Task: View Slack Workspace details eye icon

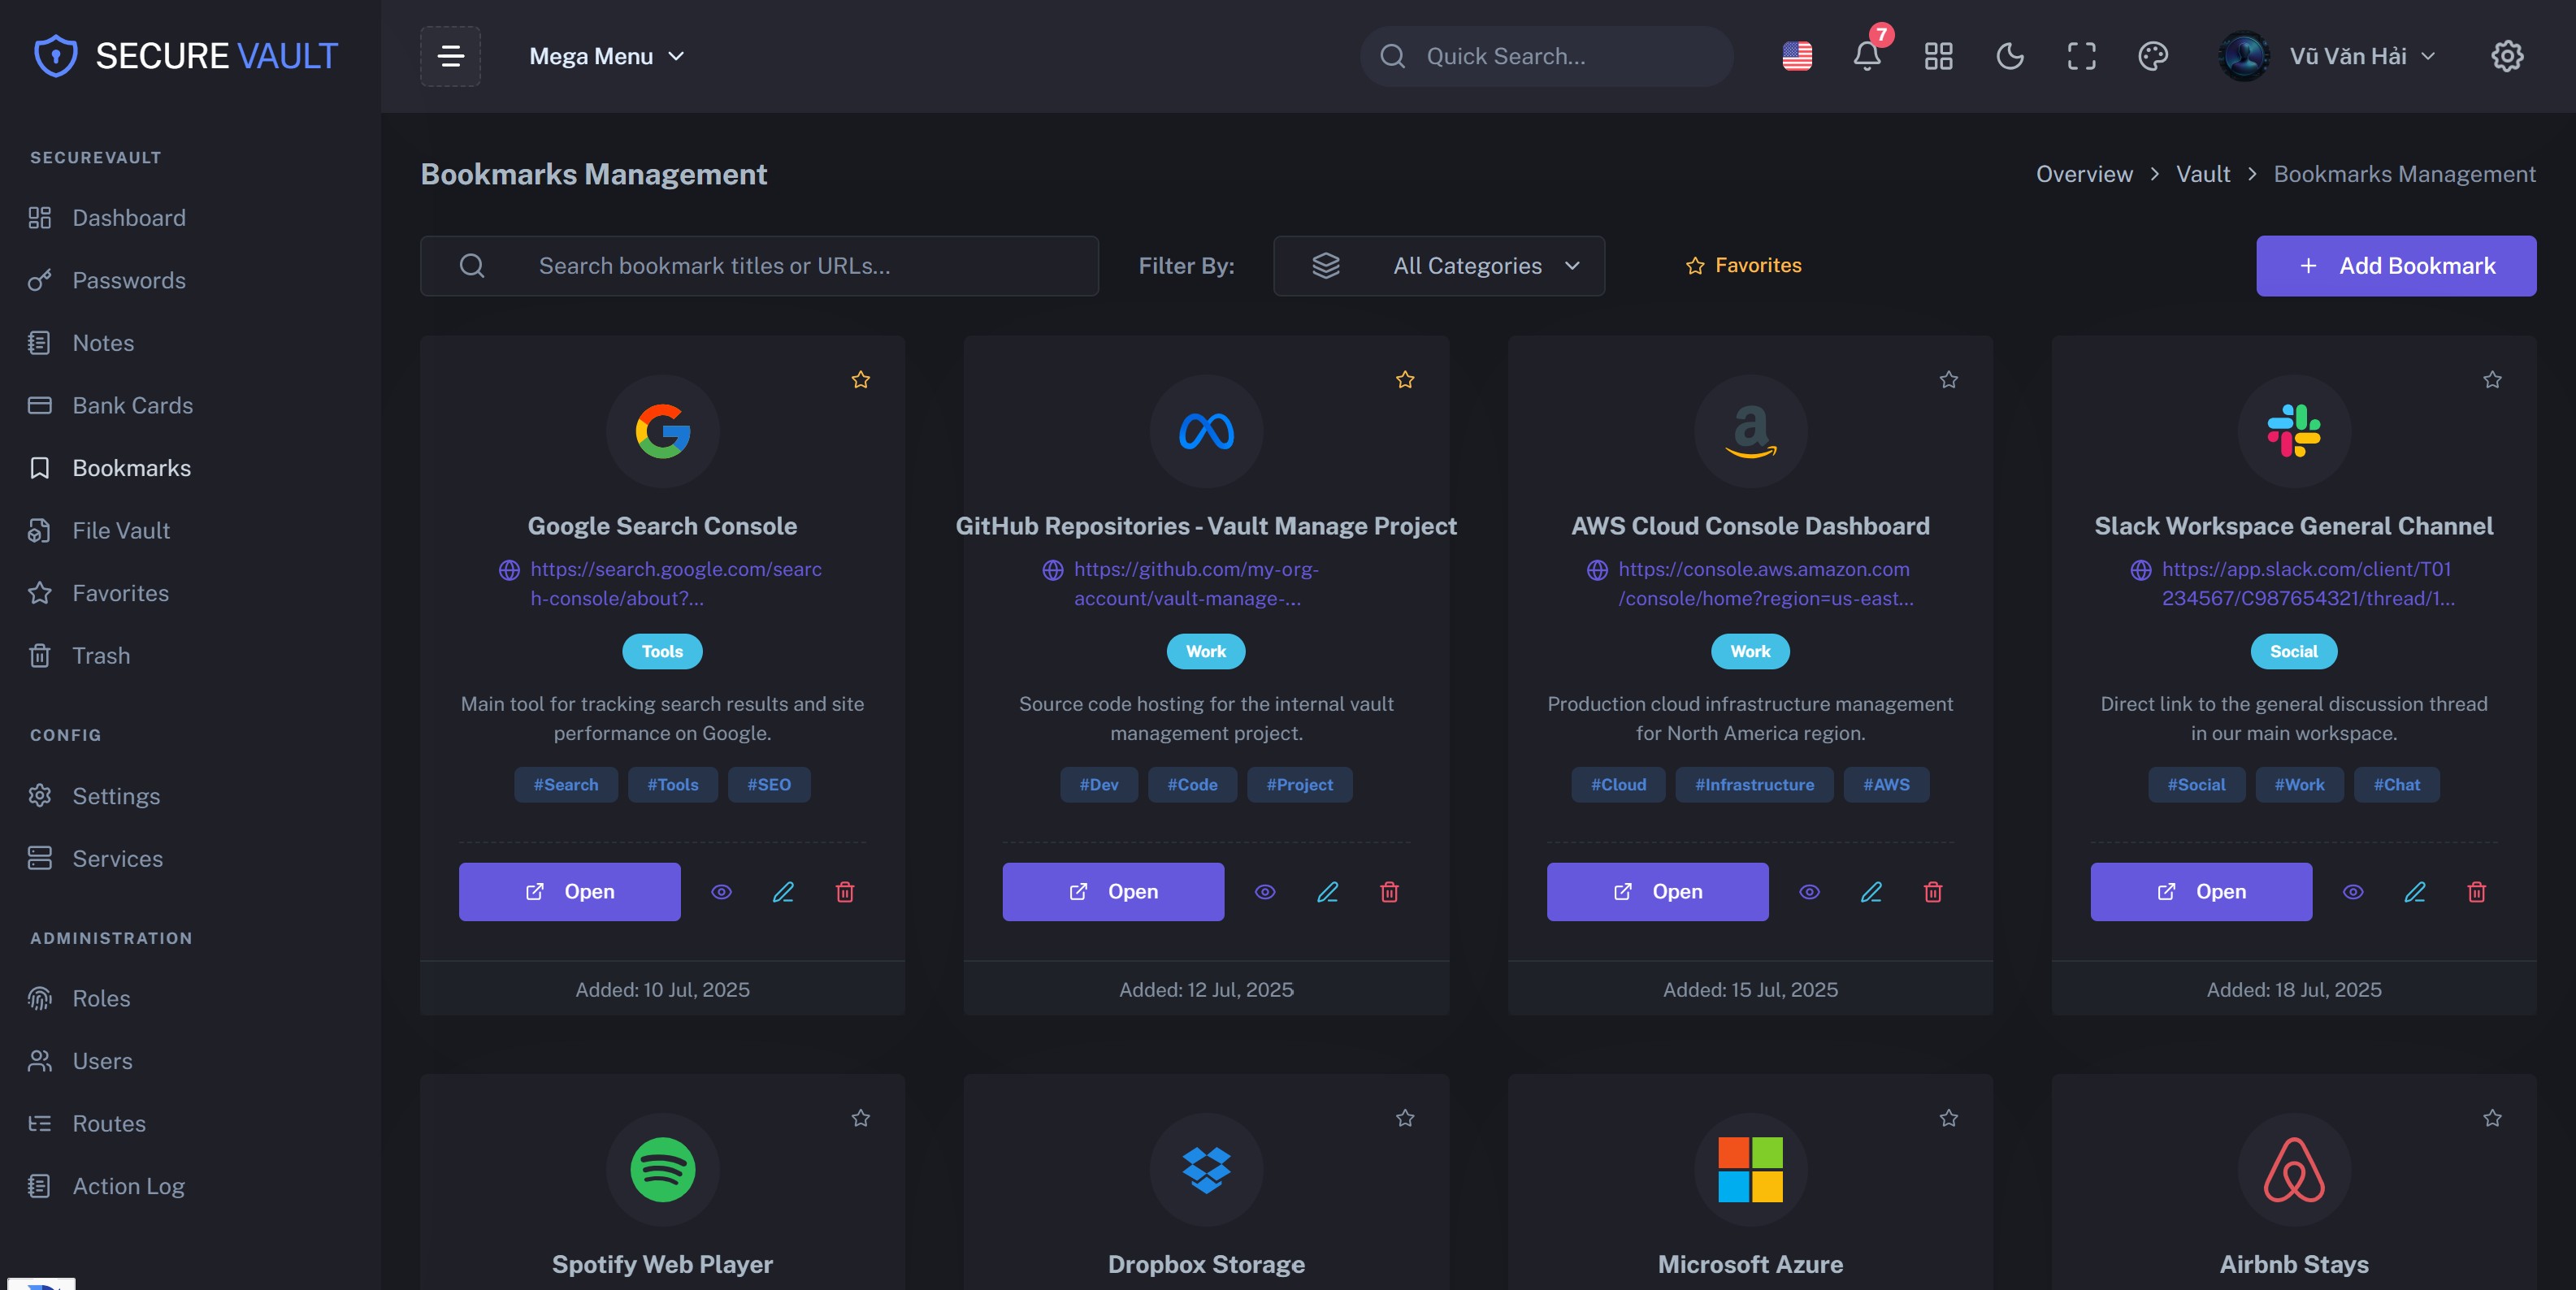Action: pyautogui.click(x=2352, y=891)
